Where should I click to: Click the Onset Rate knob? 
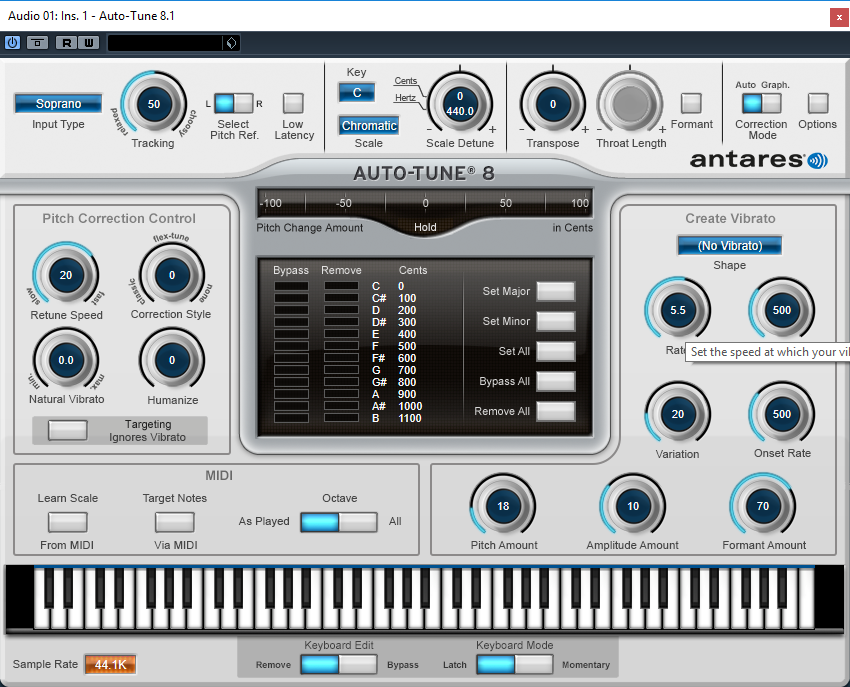(x=781, y=414)
